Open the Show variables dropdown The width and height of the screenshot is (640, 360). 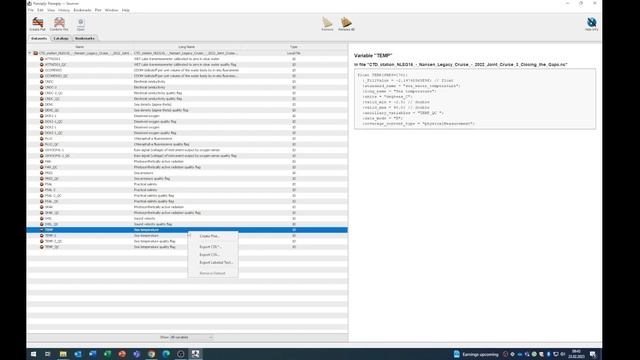pyautogui.click(x=191, y=337)
